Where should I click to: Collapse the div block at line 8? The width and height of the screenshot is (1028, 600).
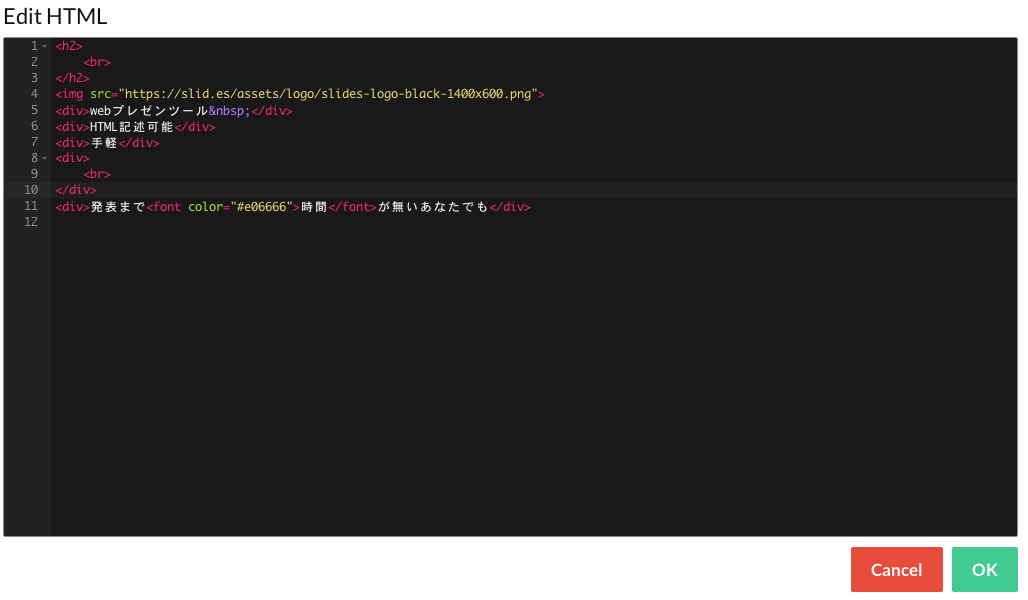(x=45, y=158)
